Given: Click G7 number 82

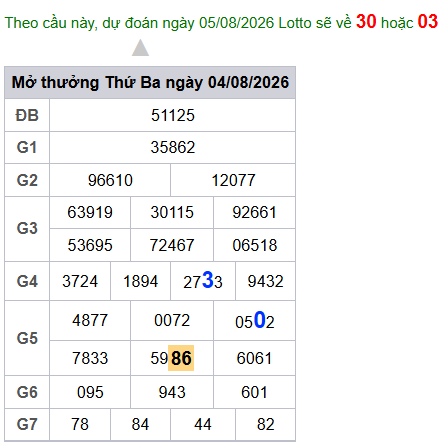Looking at the screenshot, I should point(266,424).
